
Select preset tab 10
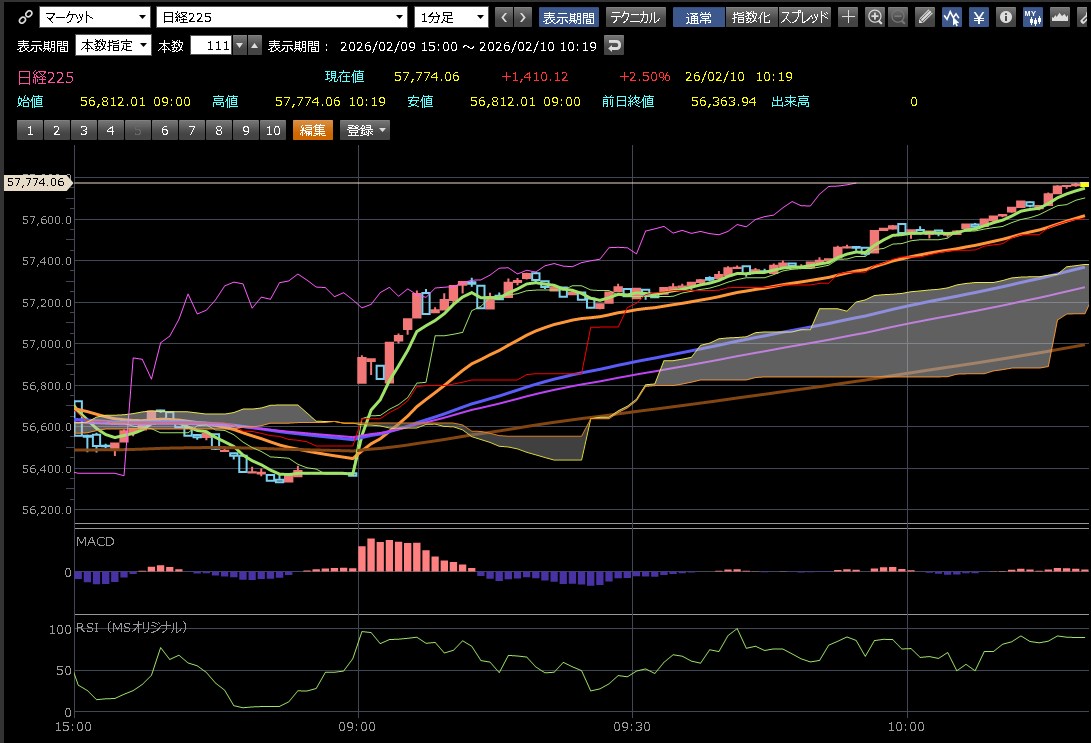pyautogui.click(x=271, y=130)
